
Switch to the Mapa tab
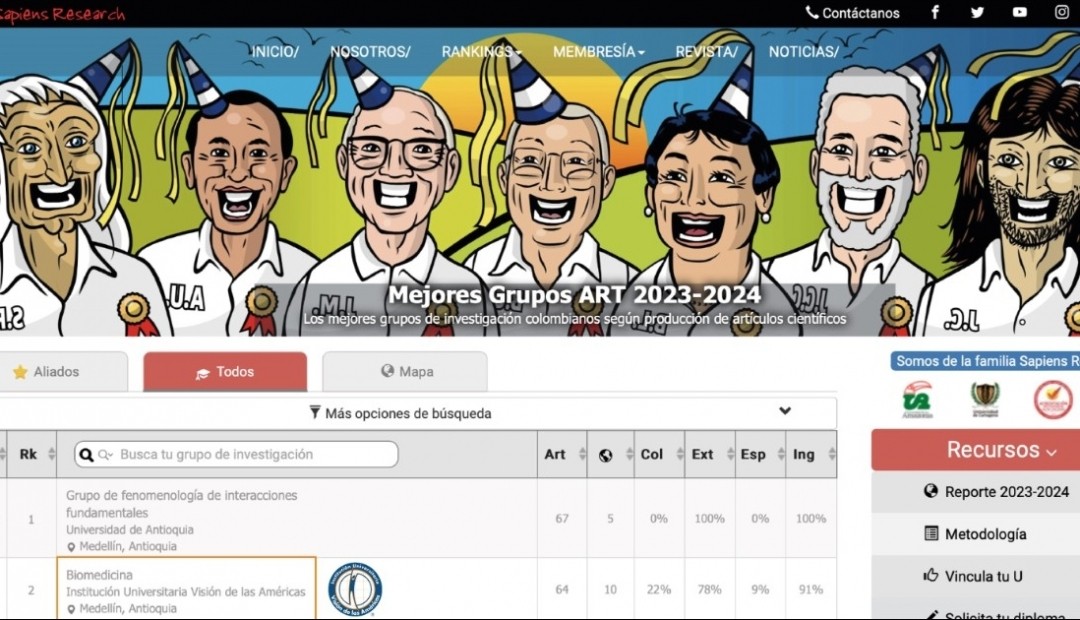pyautogui.click(x=405, y=372)
